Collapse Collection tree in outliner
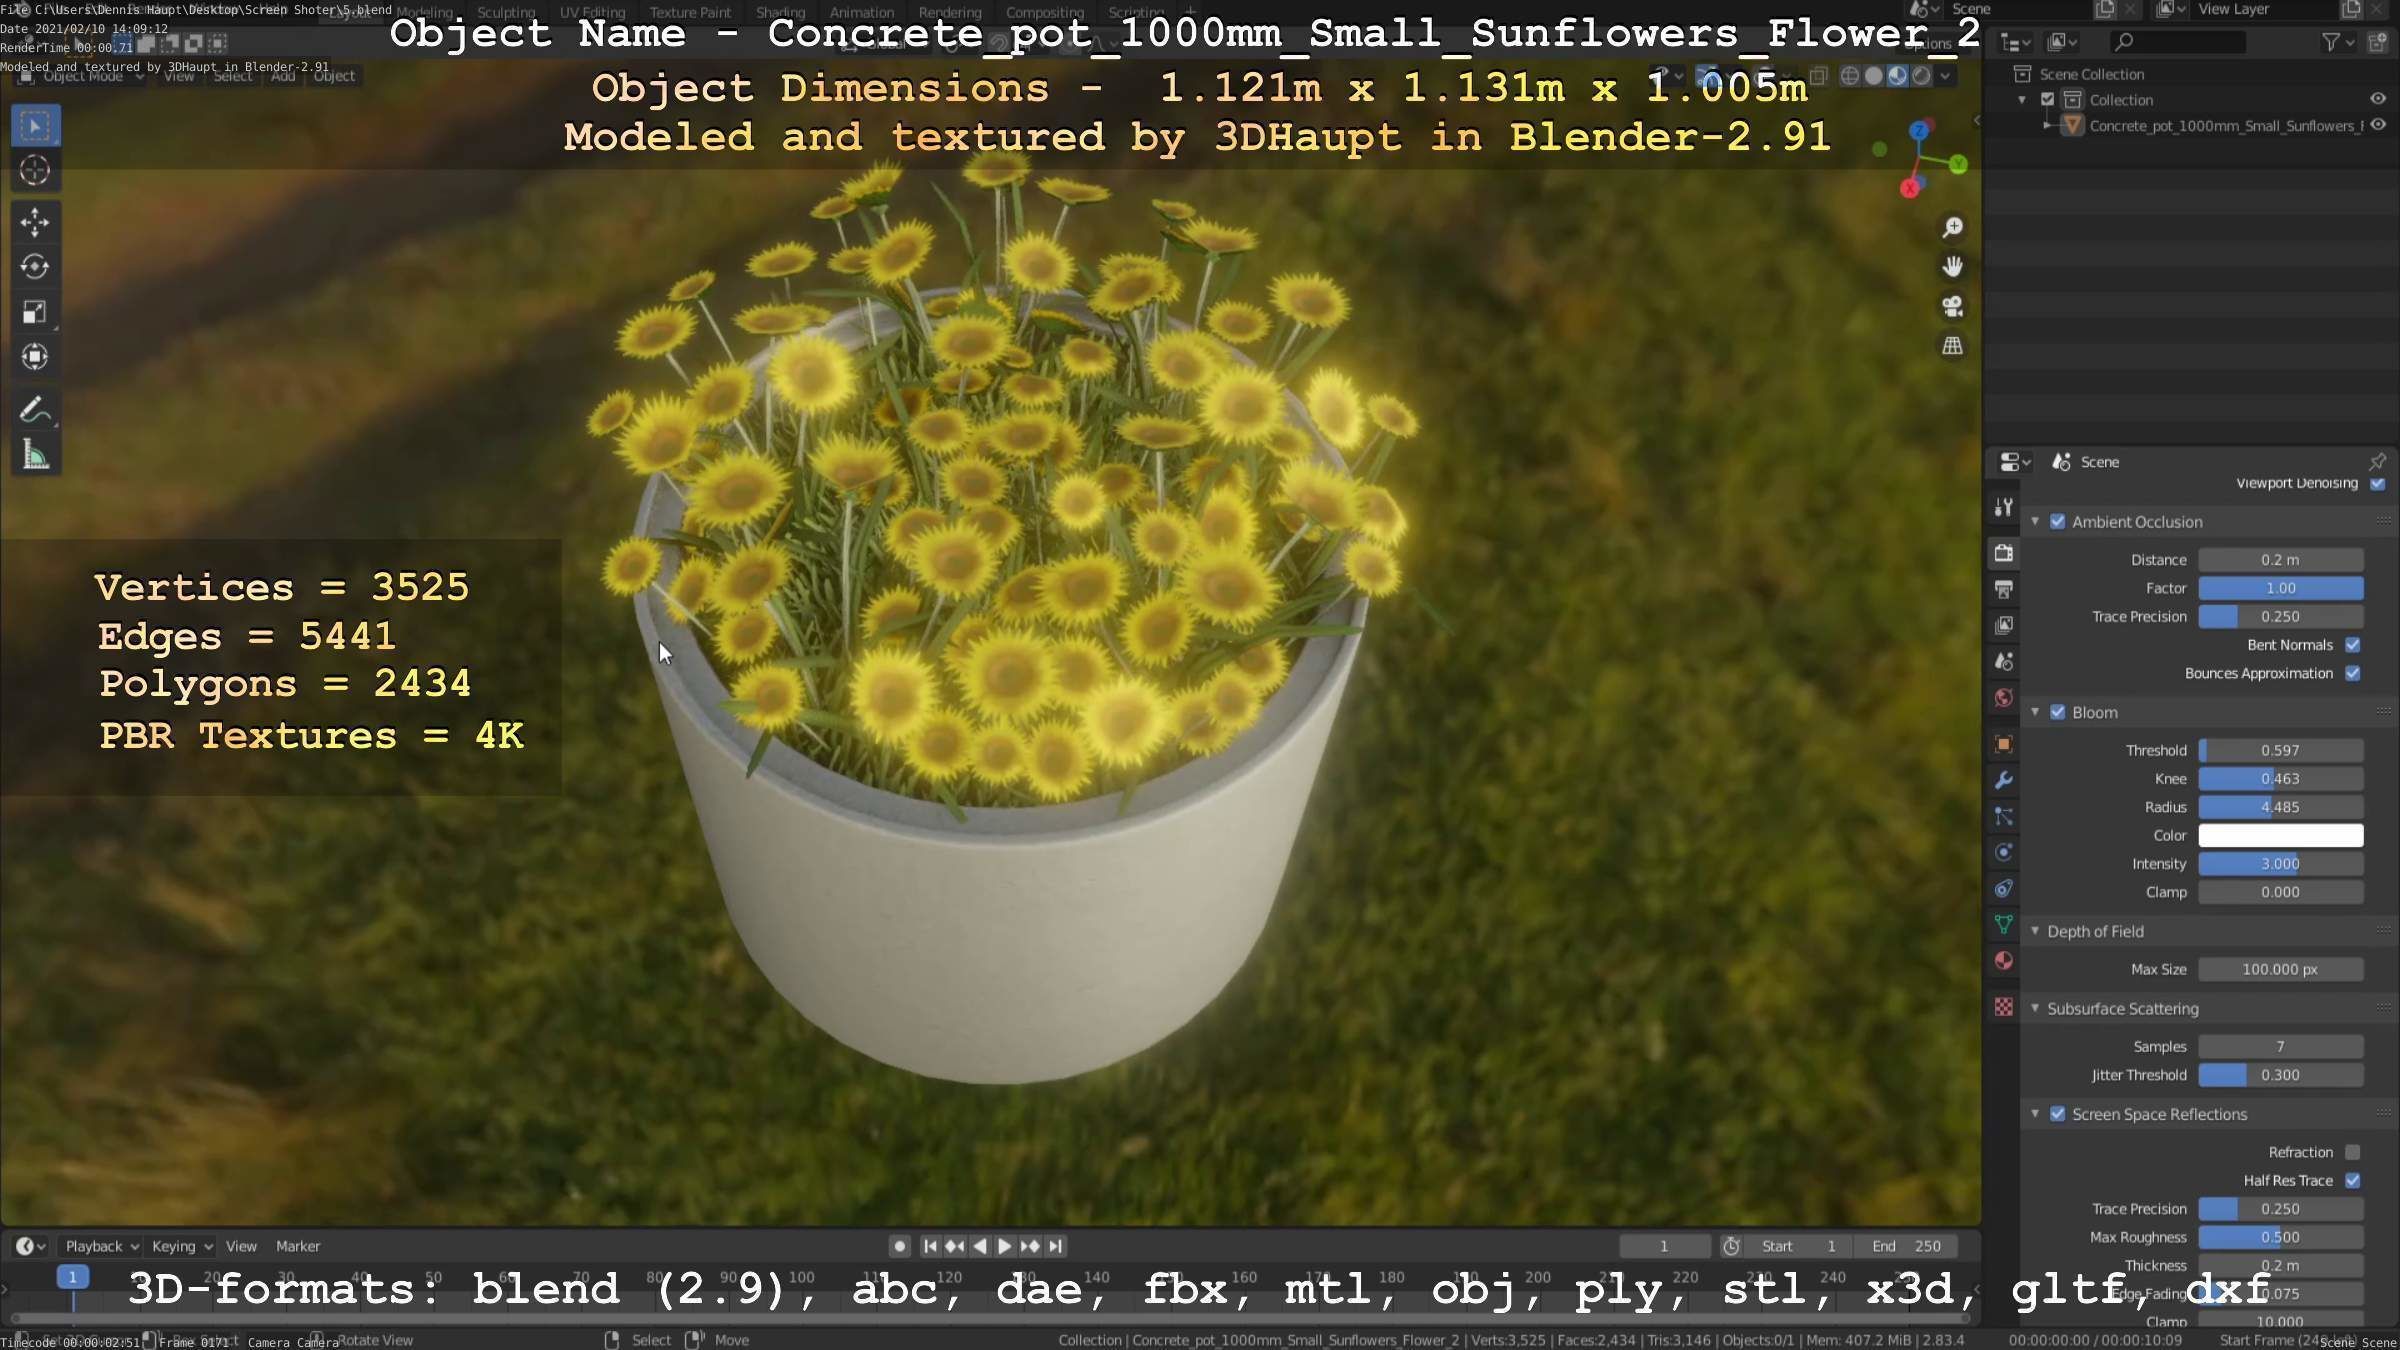2400x1350 pixels. click(2022, 99)
